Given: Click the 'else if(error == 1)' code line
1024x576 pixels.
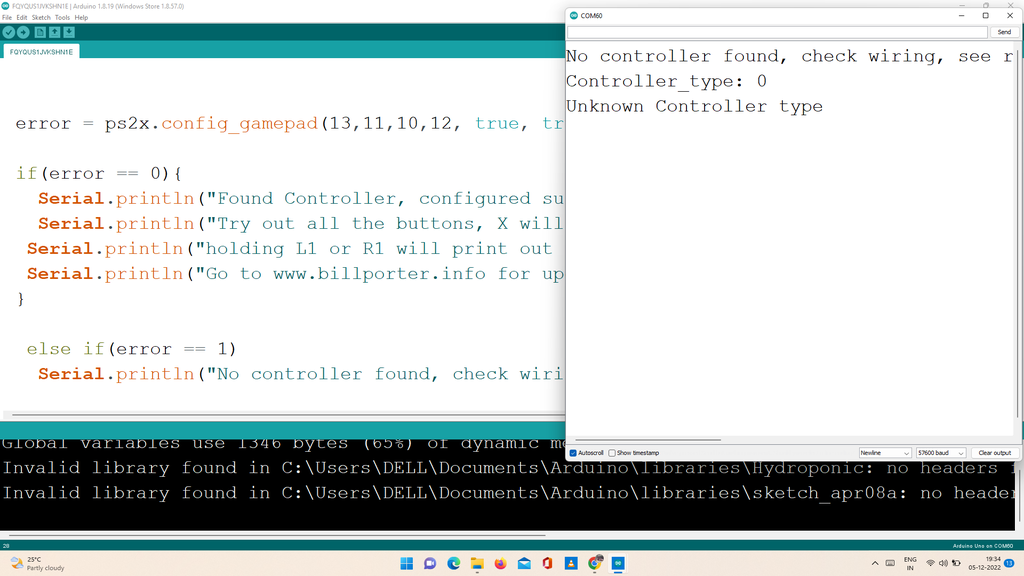Looking at the screenshot, I should point(131,349).
